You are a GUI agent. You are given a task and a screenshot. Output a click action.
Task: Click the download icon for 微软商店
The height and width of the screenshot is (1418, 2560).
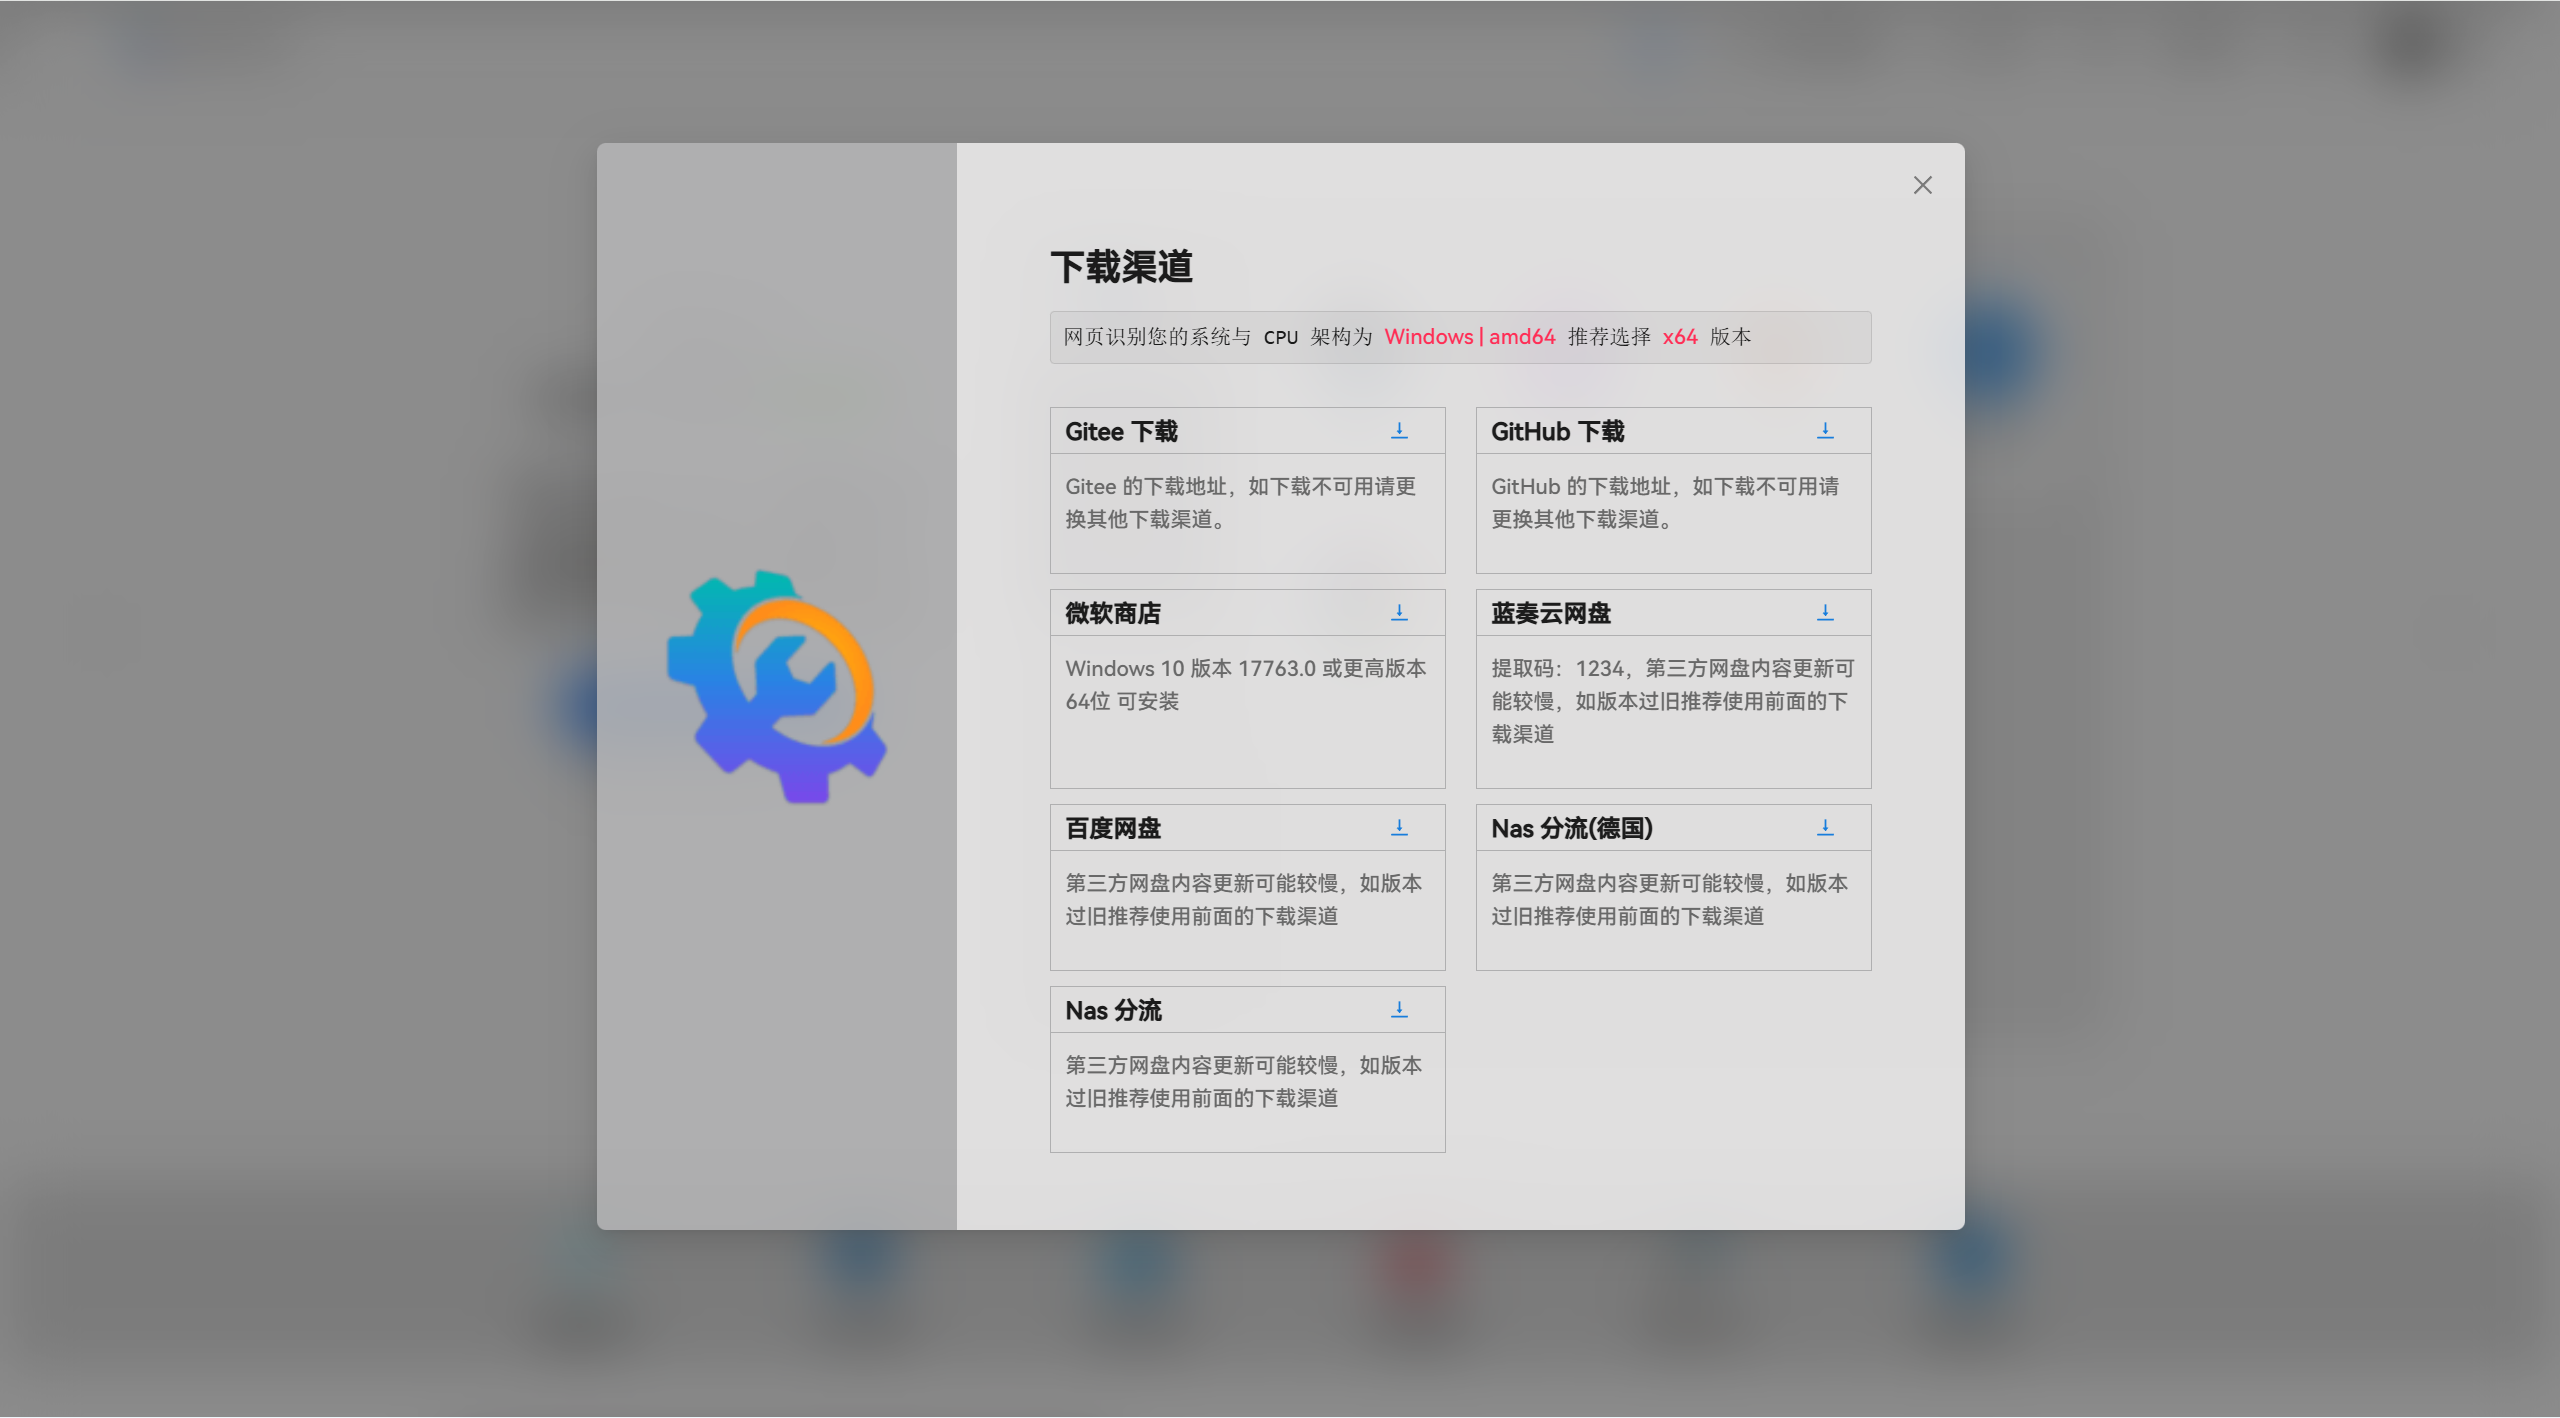(1399, 613)
